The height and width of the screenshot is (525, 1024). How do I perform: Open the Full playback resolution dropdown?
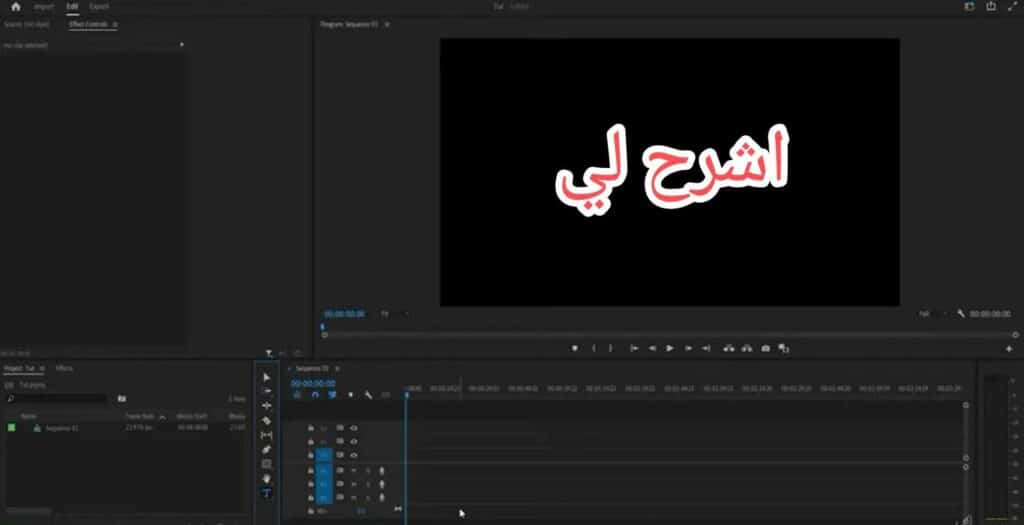pyautogui.click(x=932, y=314)
